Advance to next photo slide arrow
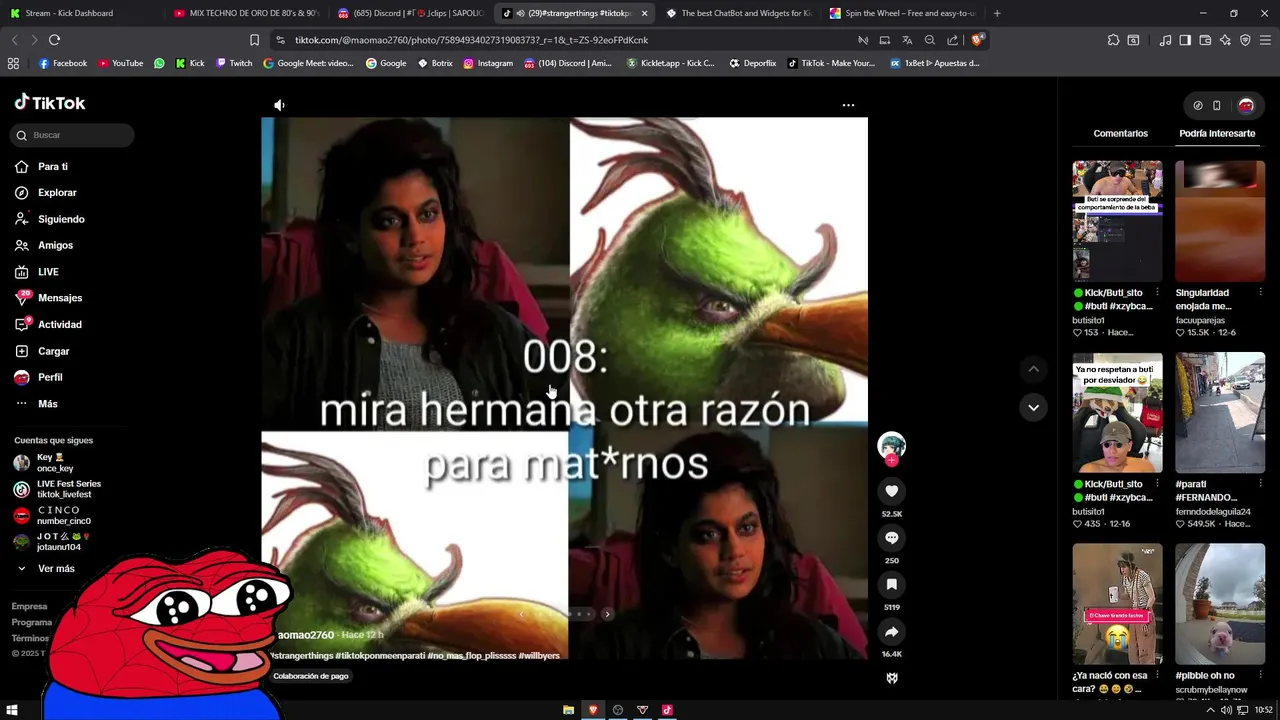This screenshot has width=1280, height=720. 607,614
